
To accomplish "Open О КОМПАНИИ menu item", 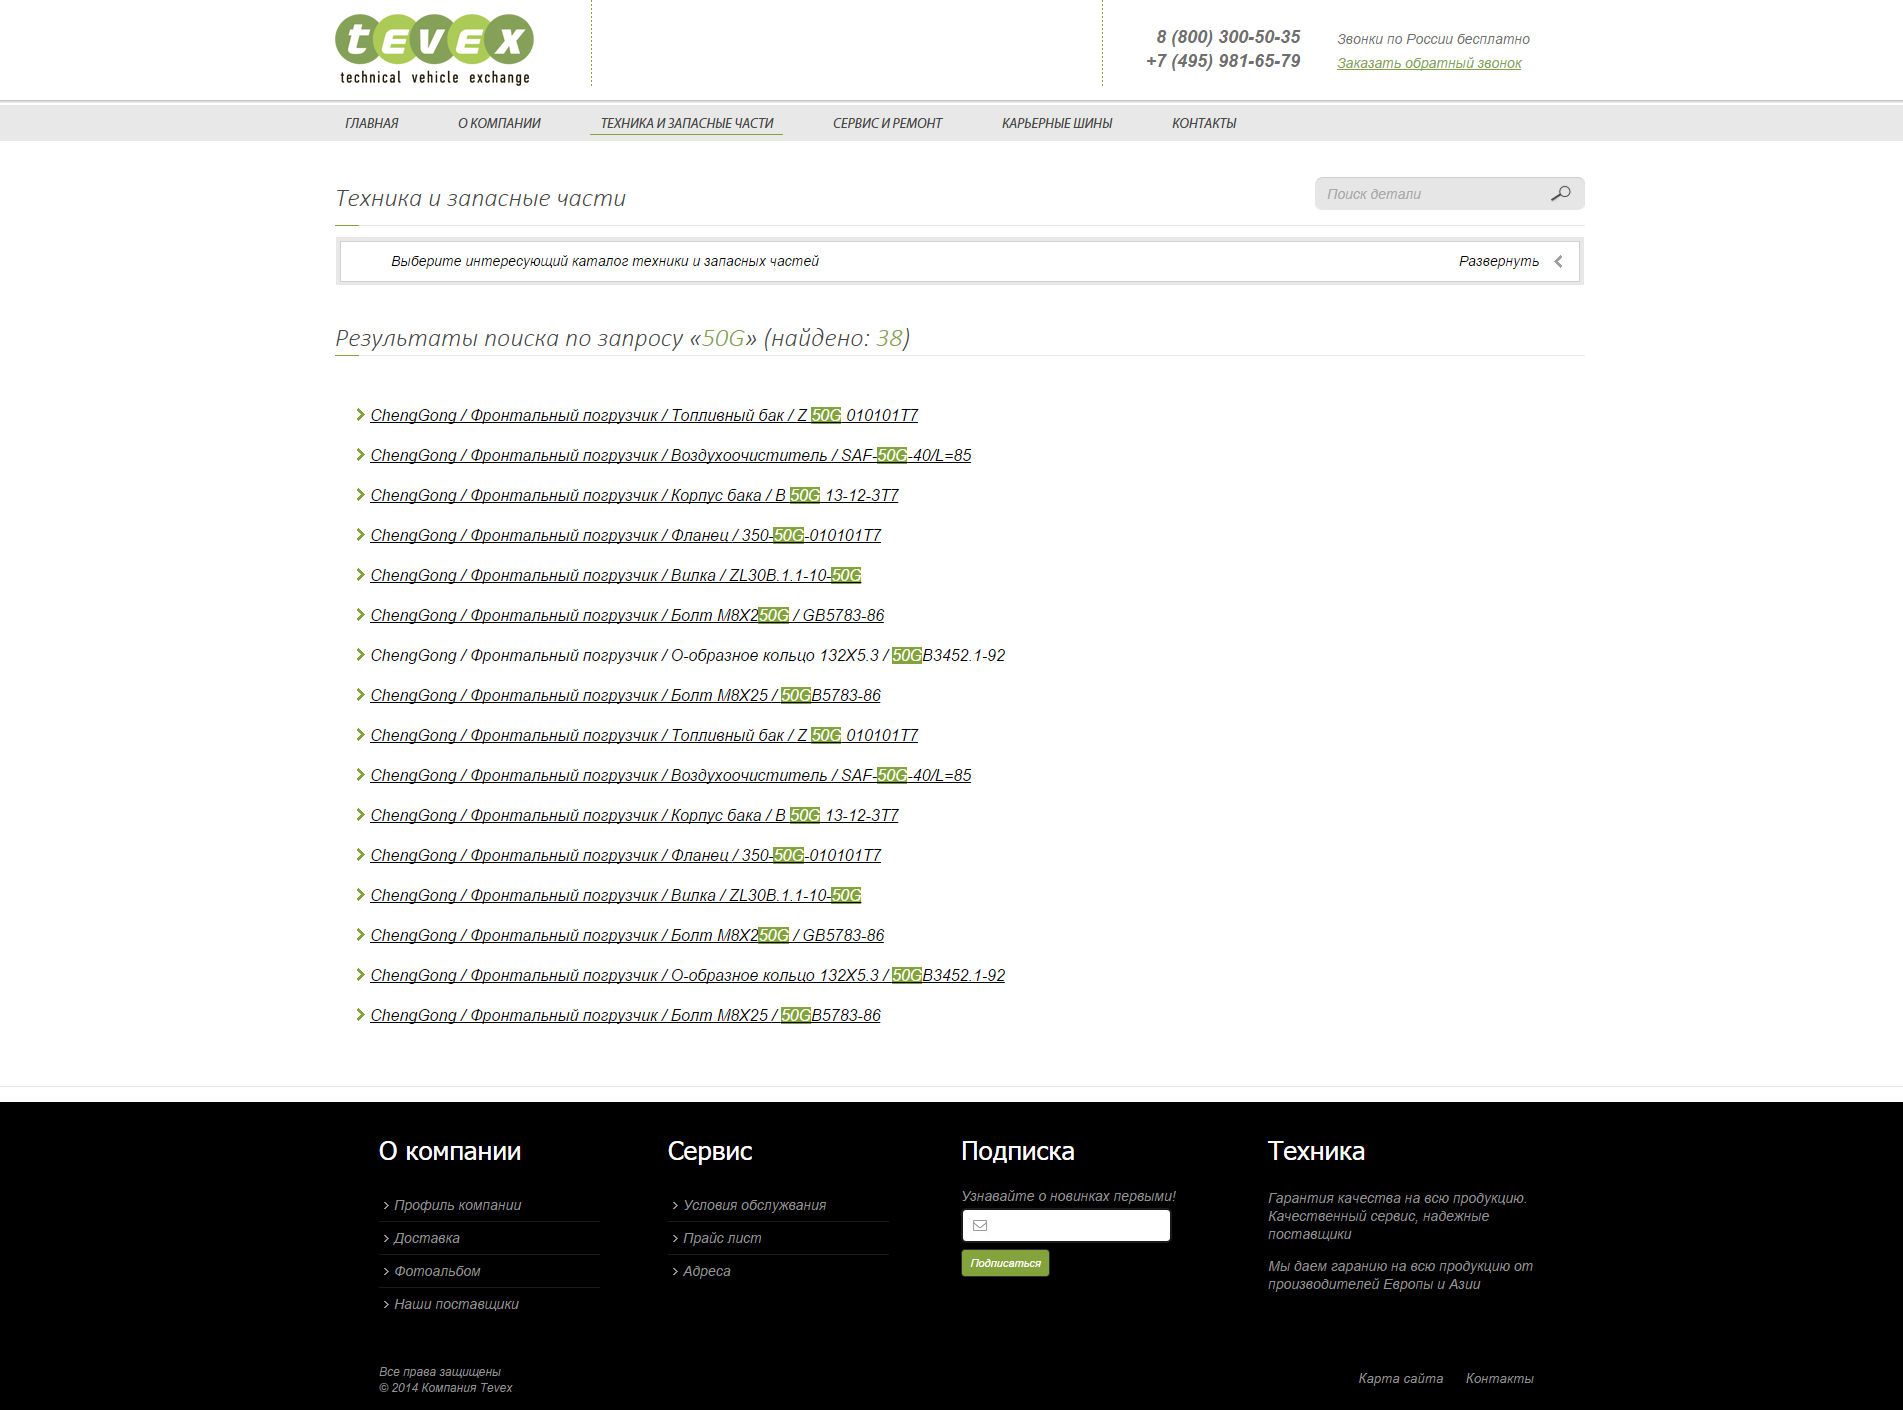I will click(x=499, y=123).
